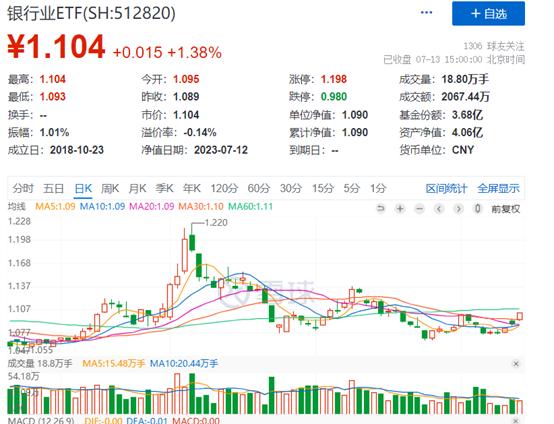The height and width of the screenshot is (424, 554).
Task: Switch to the 1分 interval tab
Action: (378, 188)
